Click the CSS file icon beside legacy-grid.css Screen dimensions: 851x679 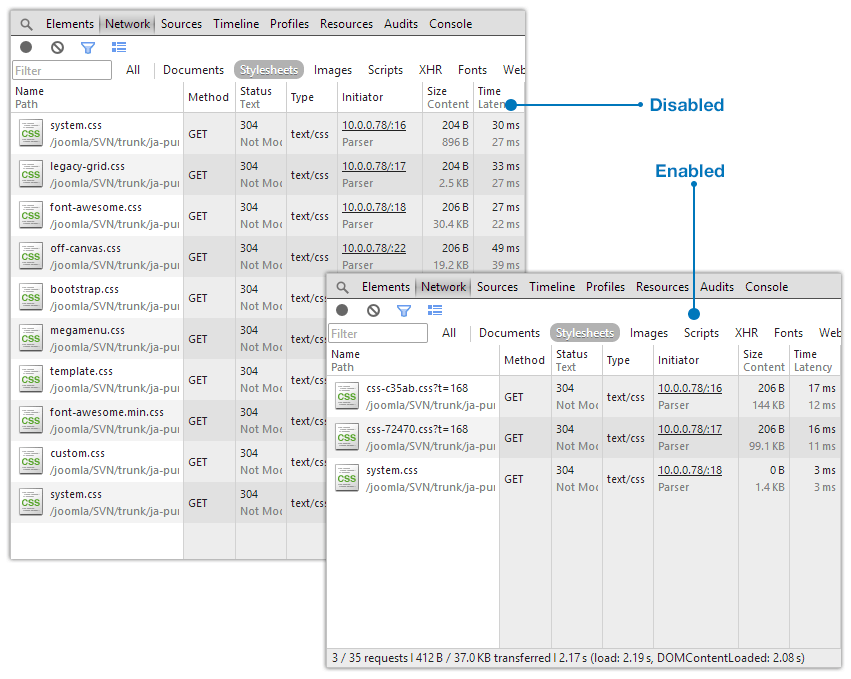pyautogui.click(x=31, y=174)
